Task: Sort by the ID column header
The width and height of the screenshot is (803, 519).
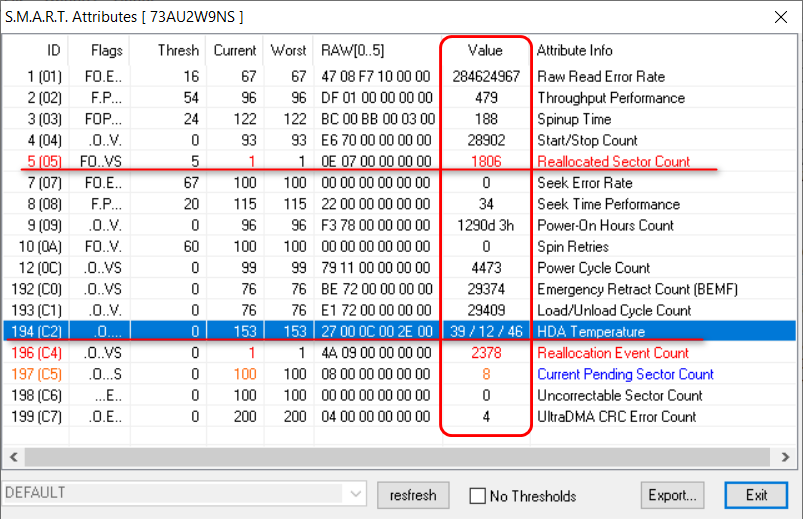Action: (x=53, y=50)
